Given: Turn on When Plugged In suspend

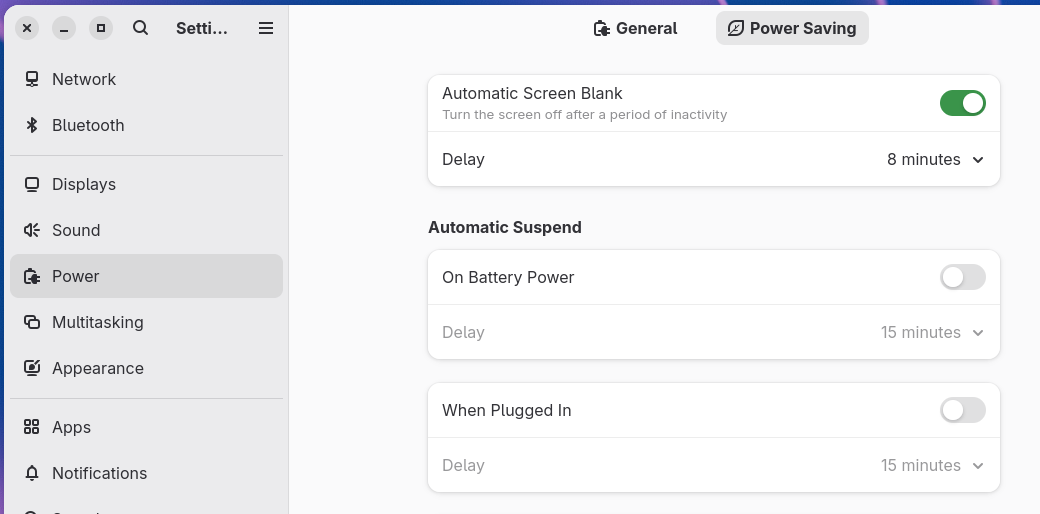Looking at the screenshot, I should 962,410.
